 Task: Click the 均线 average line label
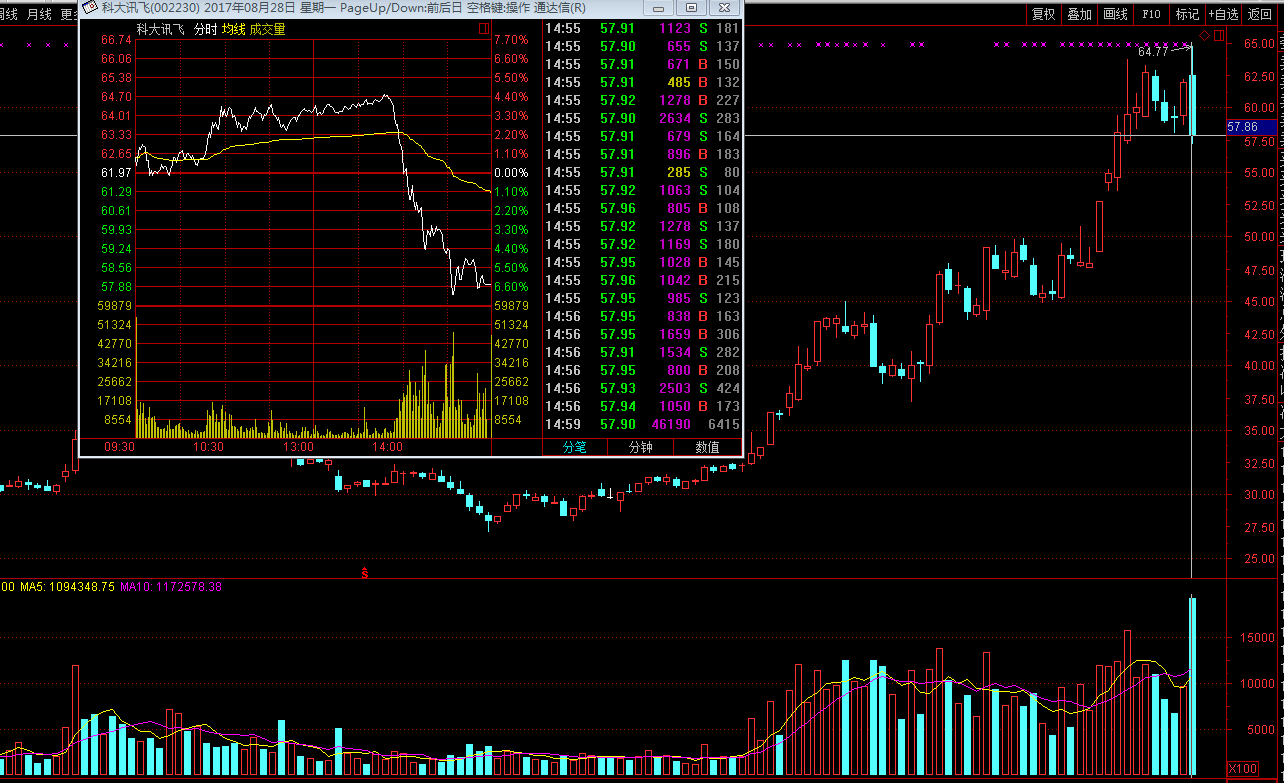(234, 30)
